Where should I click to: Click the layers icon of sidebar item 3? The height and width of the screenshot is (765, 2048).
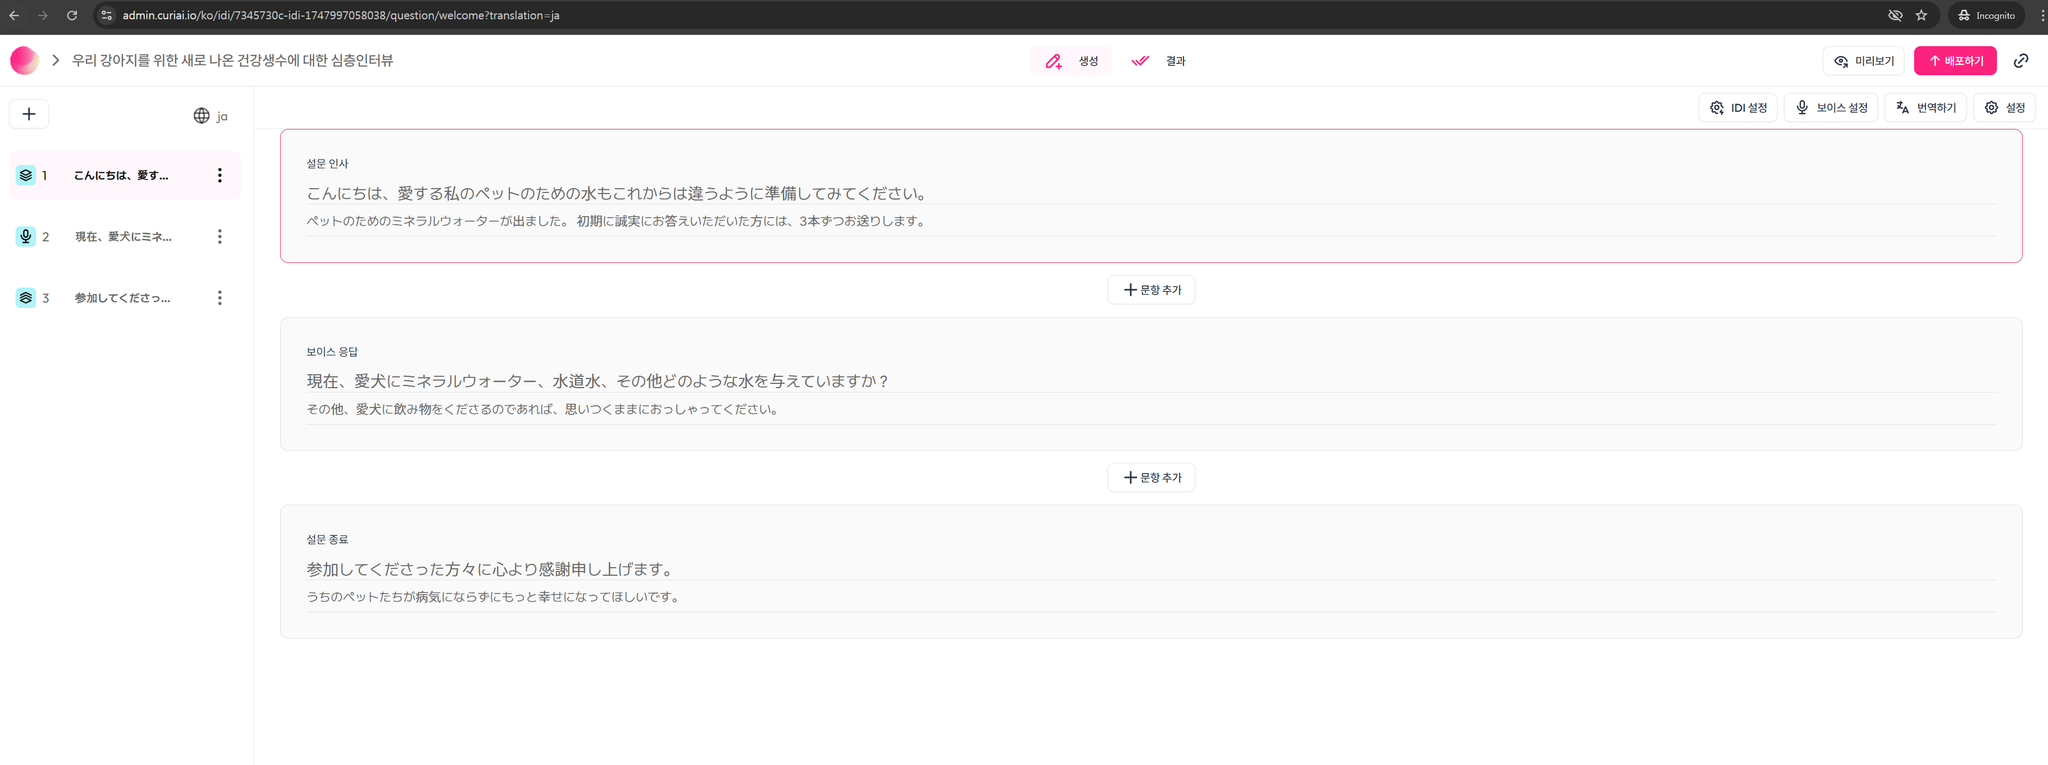coord(26,298)
